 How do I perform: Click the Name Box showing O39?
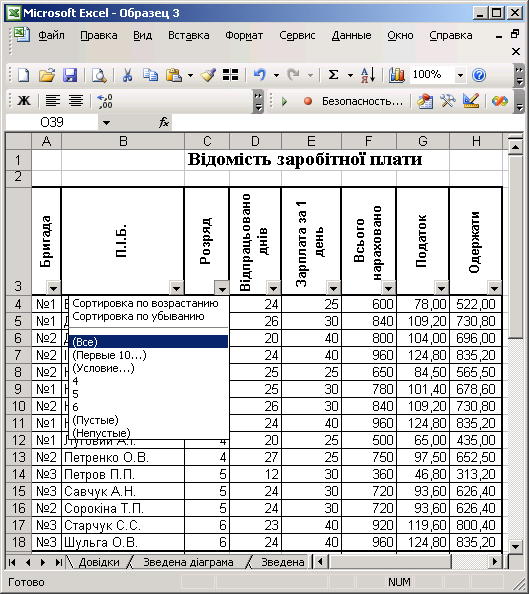click(52, 122)
